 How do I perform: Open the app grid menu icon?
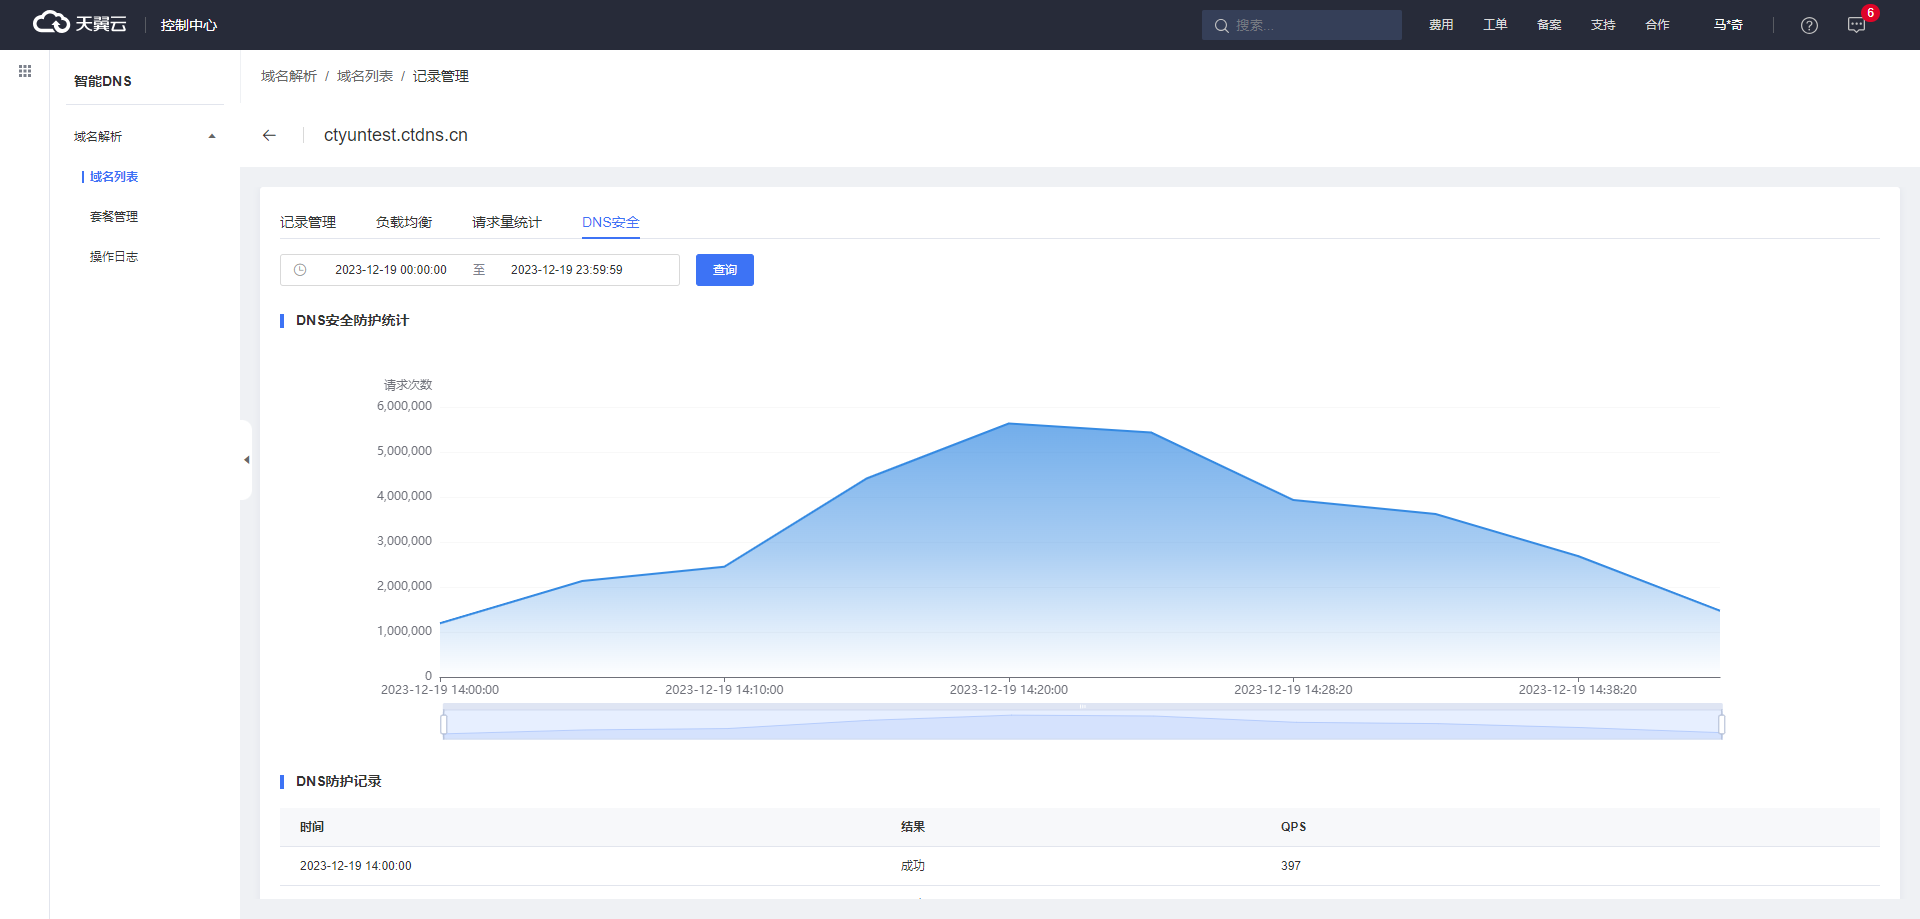click(x=25, y=71)
